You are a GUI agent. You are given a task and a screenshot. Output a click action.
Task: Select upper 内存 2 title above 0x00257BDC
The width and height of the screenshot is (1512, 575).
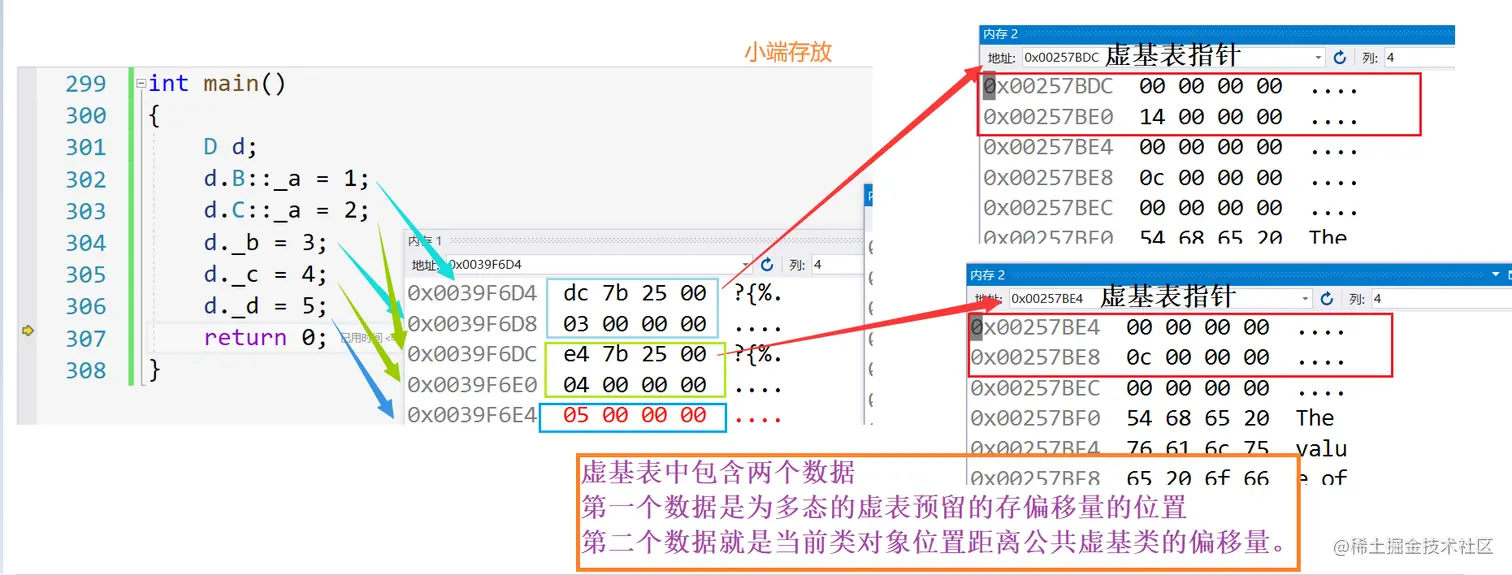(1002, 34)
